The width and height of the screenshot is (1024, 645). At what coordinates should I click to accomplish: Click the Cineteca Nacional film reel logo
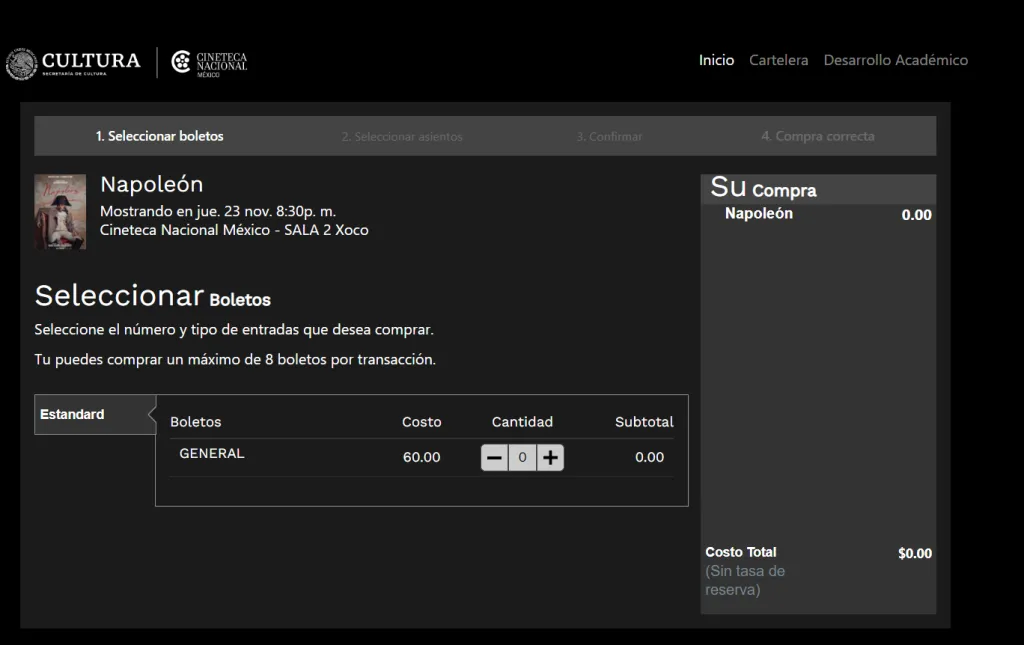coord(181,62)
